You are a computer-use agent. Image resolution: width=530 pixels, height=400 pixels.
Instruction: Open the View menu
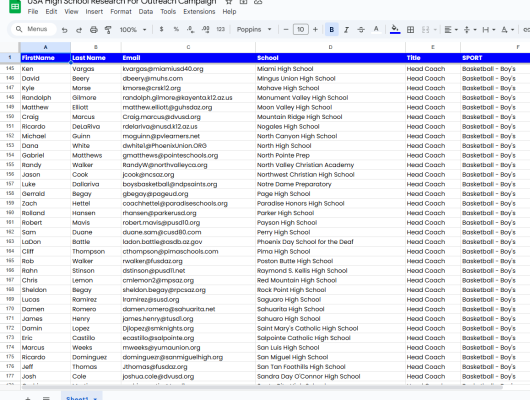pos(71,11)
